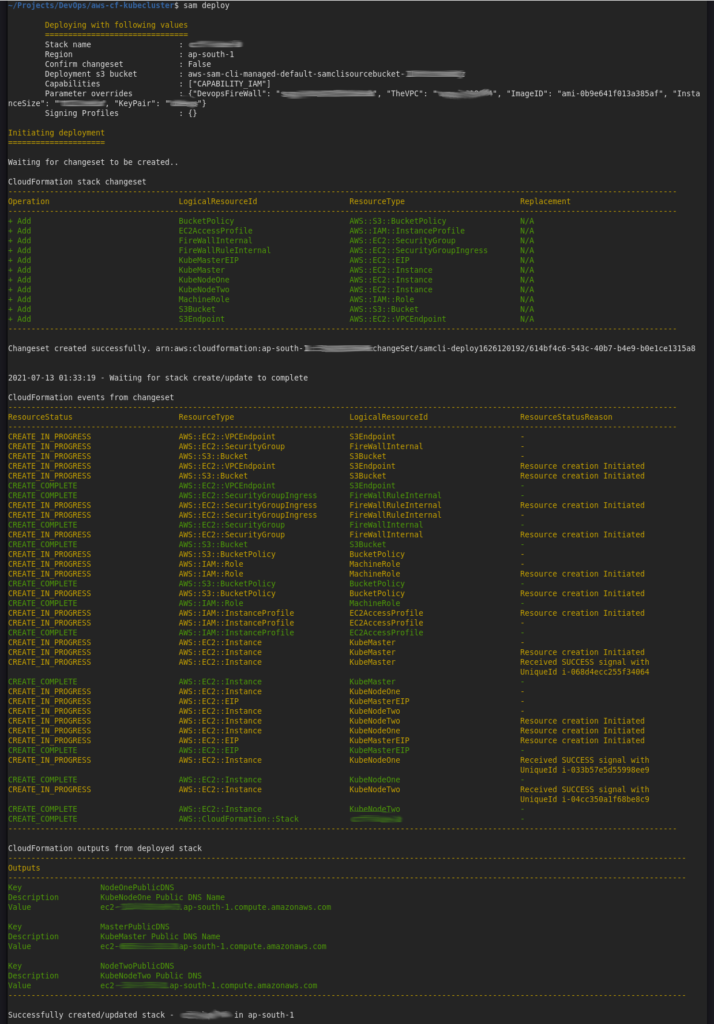Open the NodeTwoPublicDNS value link
The height and width of the screenshot is (1024, 714).
pos(208,985)
